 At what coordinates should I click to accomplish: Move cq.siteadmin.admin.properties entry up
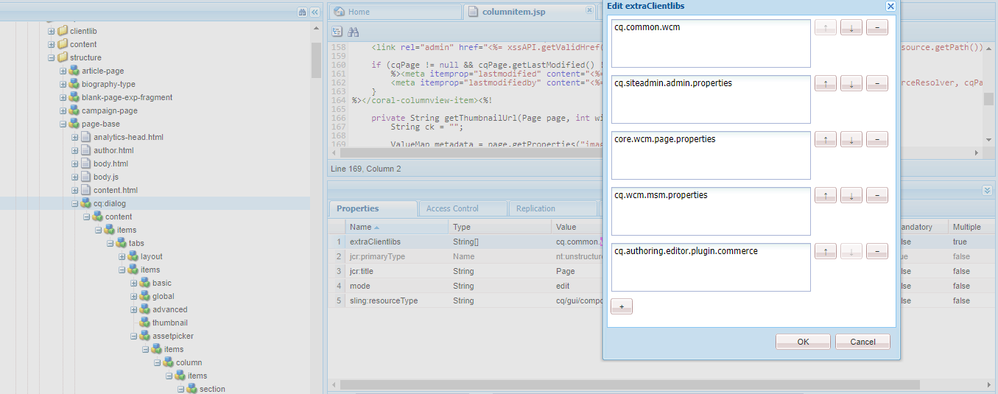point(826,83)
